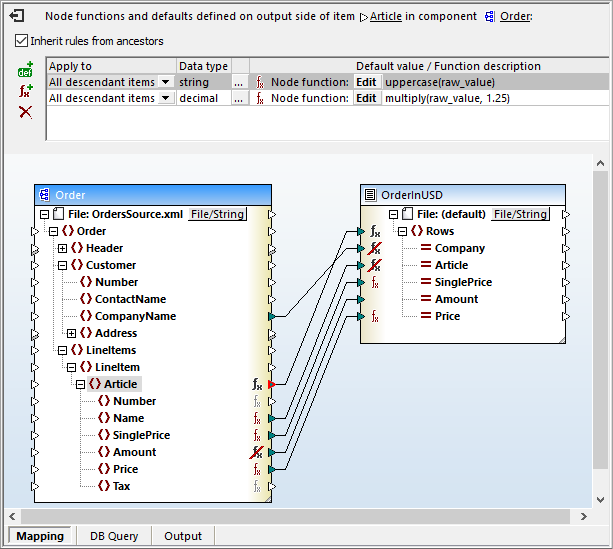Expand the Header node in Order tree

62,248
